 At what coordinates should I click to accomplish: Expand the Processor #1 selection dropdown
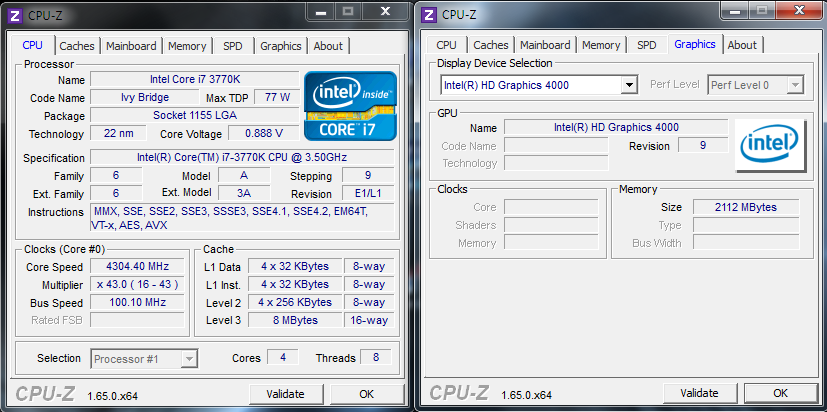pos(189,359)
